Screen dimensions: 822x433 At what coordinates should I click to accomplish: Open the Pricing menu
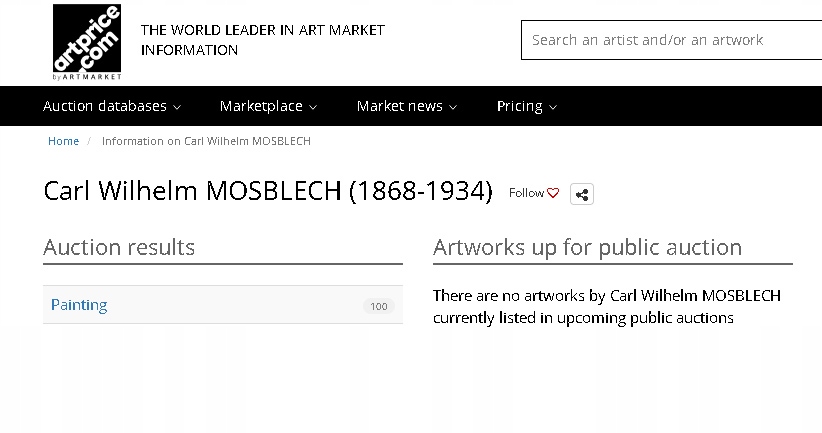point(520,106)
